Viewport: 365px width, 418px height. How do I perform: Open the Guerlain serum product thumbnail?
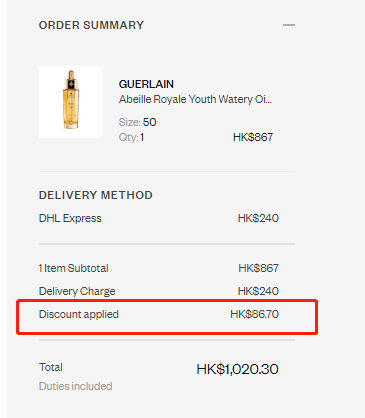pos(71,102)
